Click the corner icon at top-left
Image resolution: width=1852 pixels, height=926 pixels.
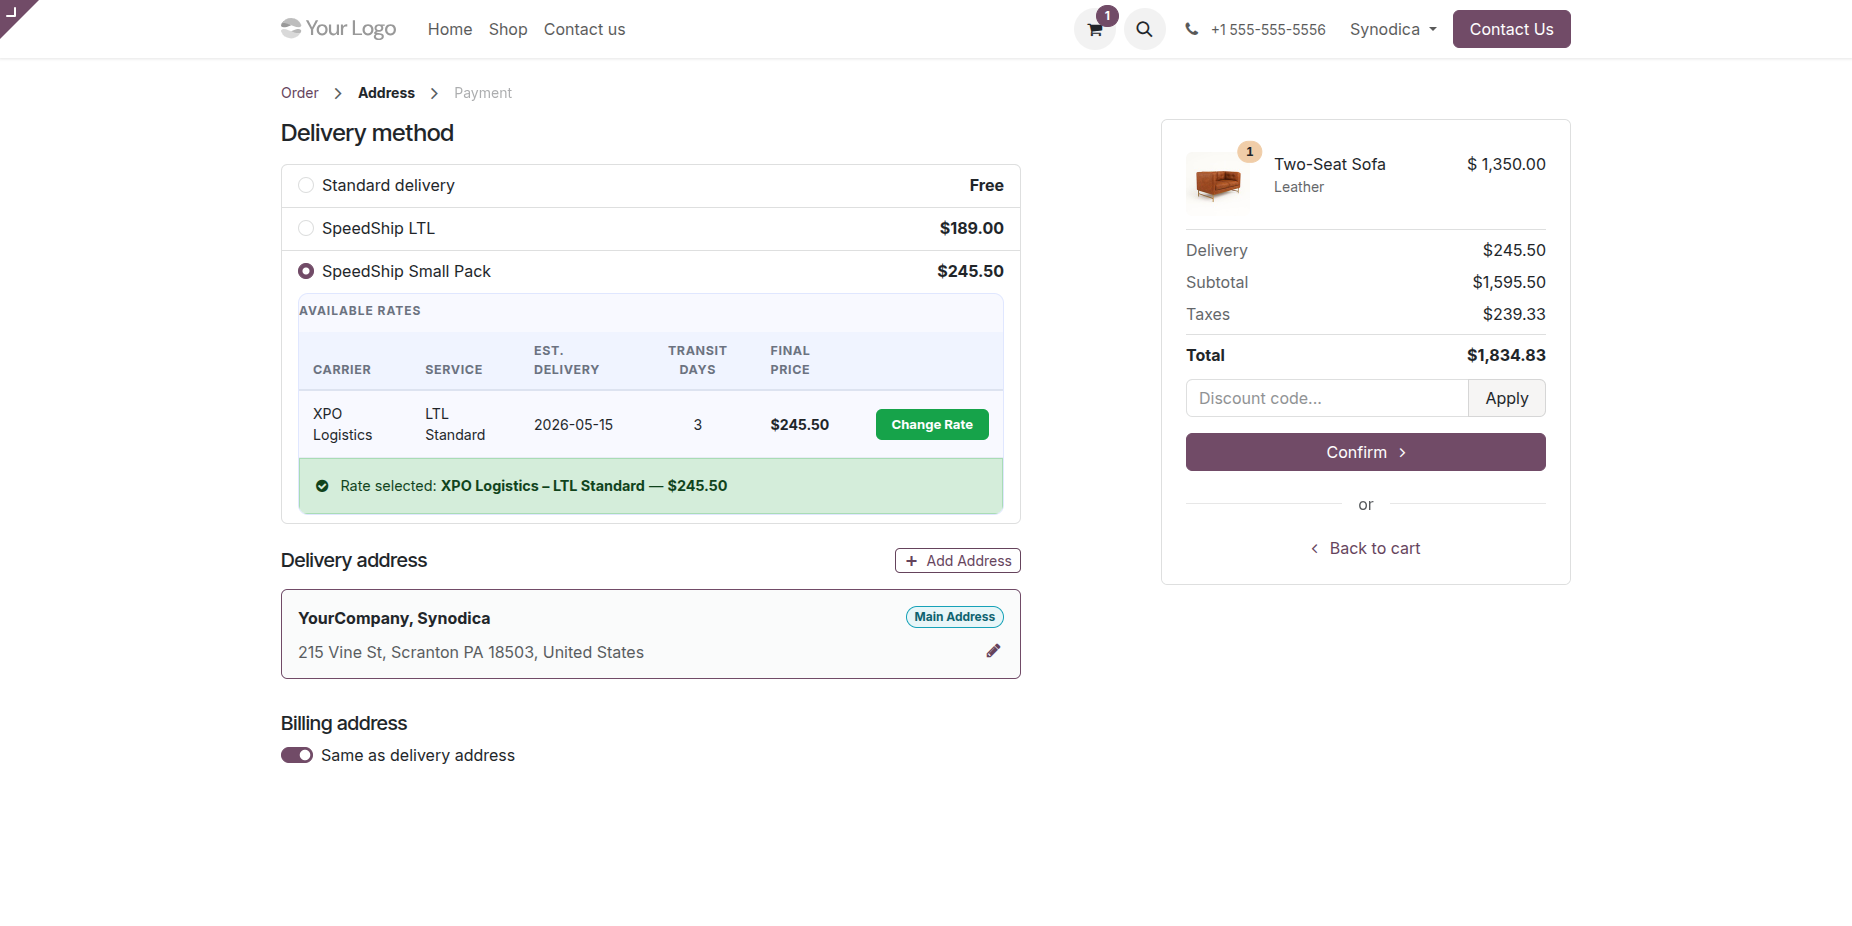tap(13, 12)
